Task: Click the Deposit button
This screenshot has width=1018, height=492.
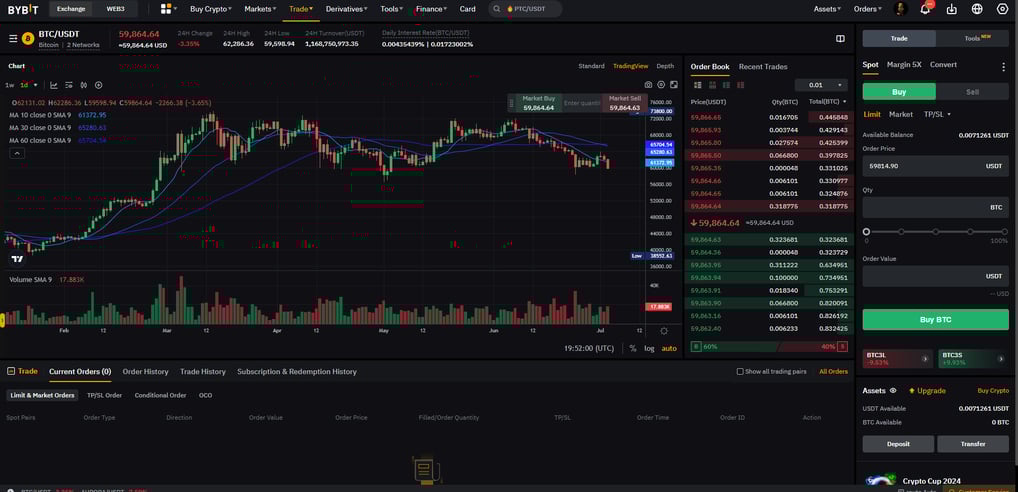Action: click(x=899, y=444)
